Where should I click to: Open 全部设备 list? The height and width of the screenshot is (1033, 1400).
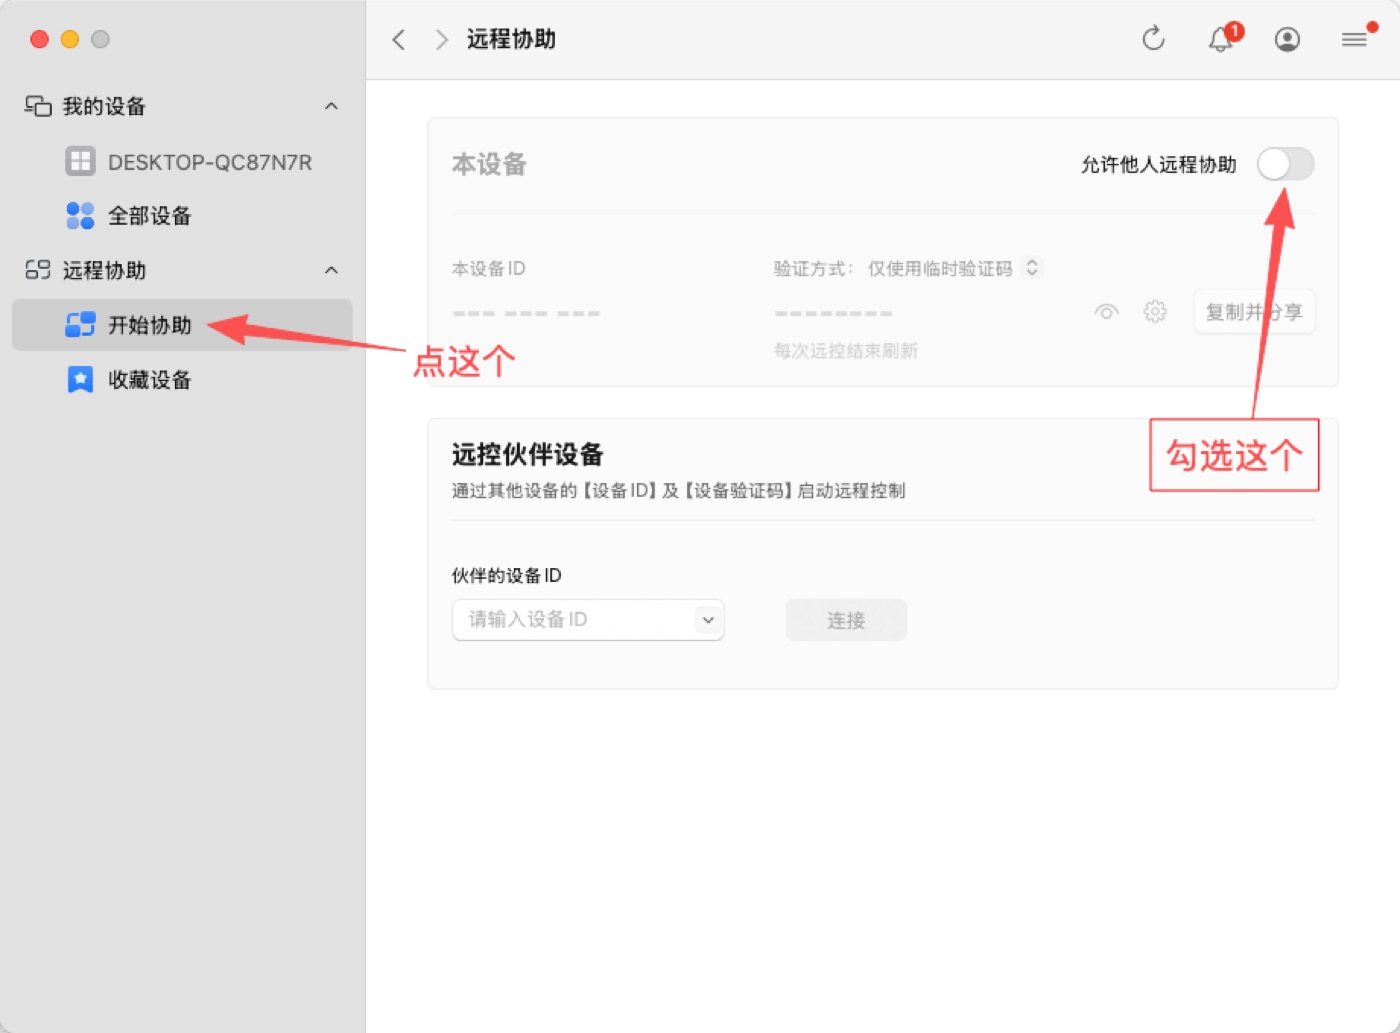pos(182,215)
